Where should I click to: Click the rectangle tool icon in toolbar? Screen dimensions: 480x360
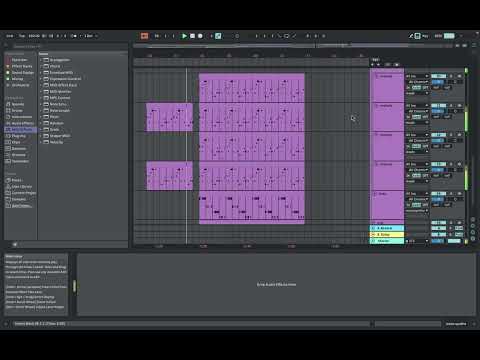[286, 36]
